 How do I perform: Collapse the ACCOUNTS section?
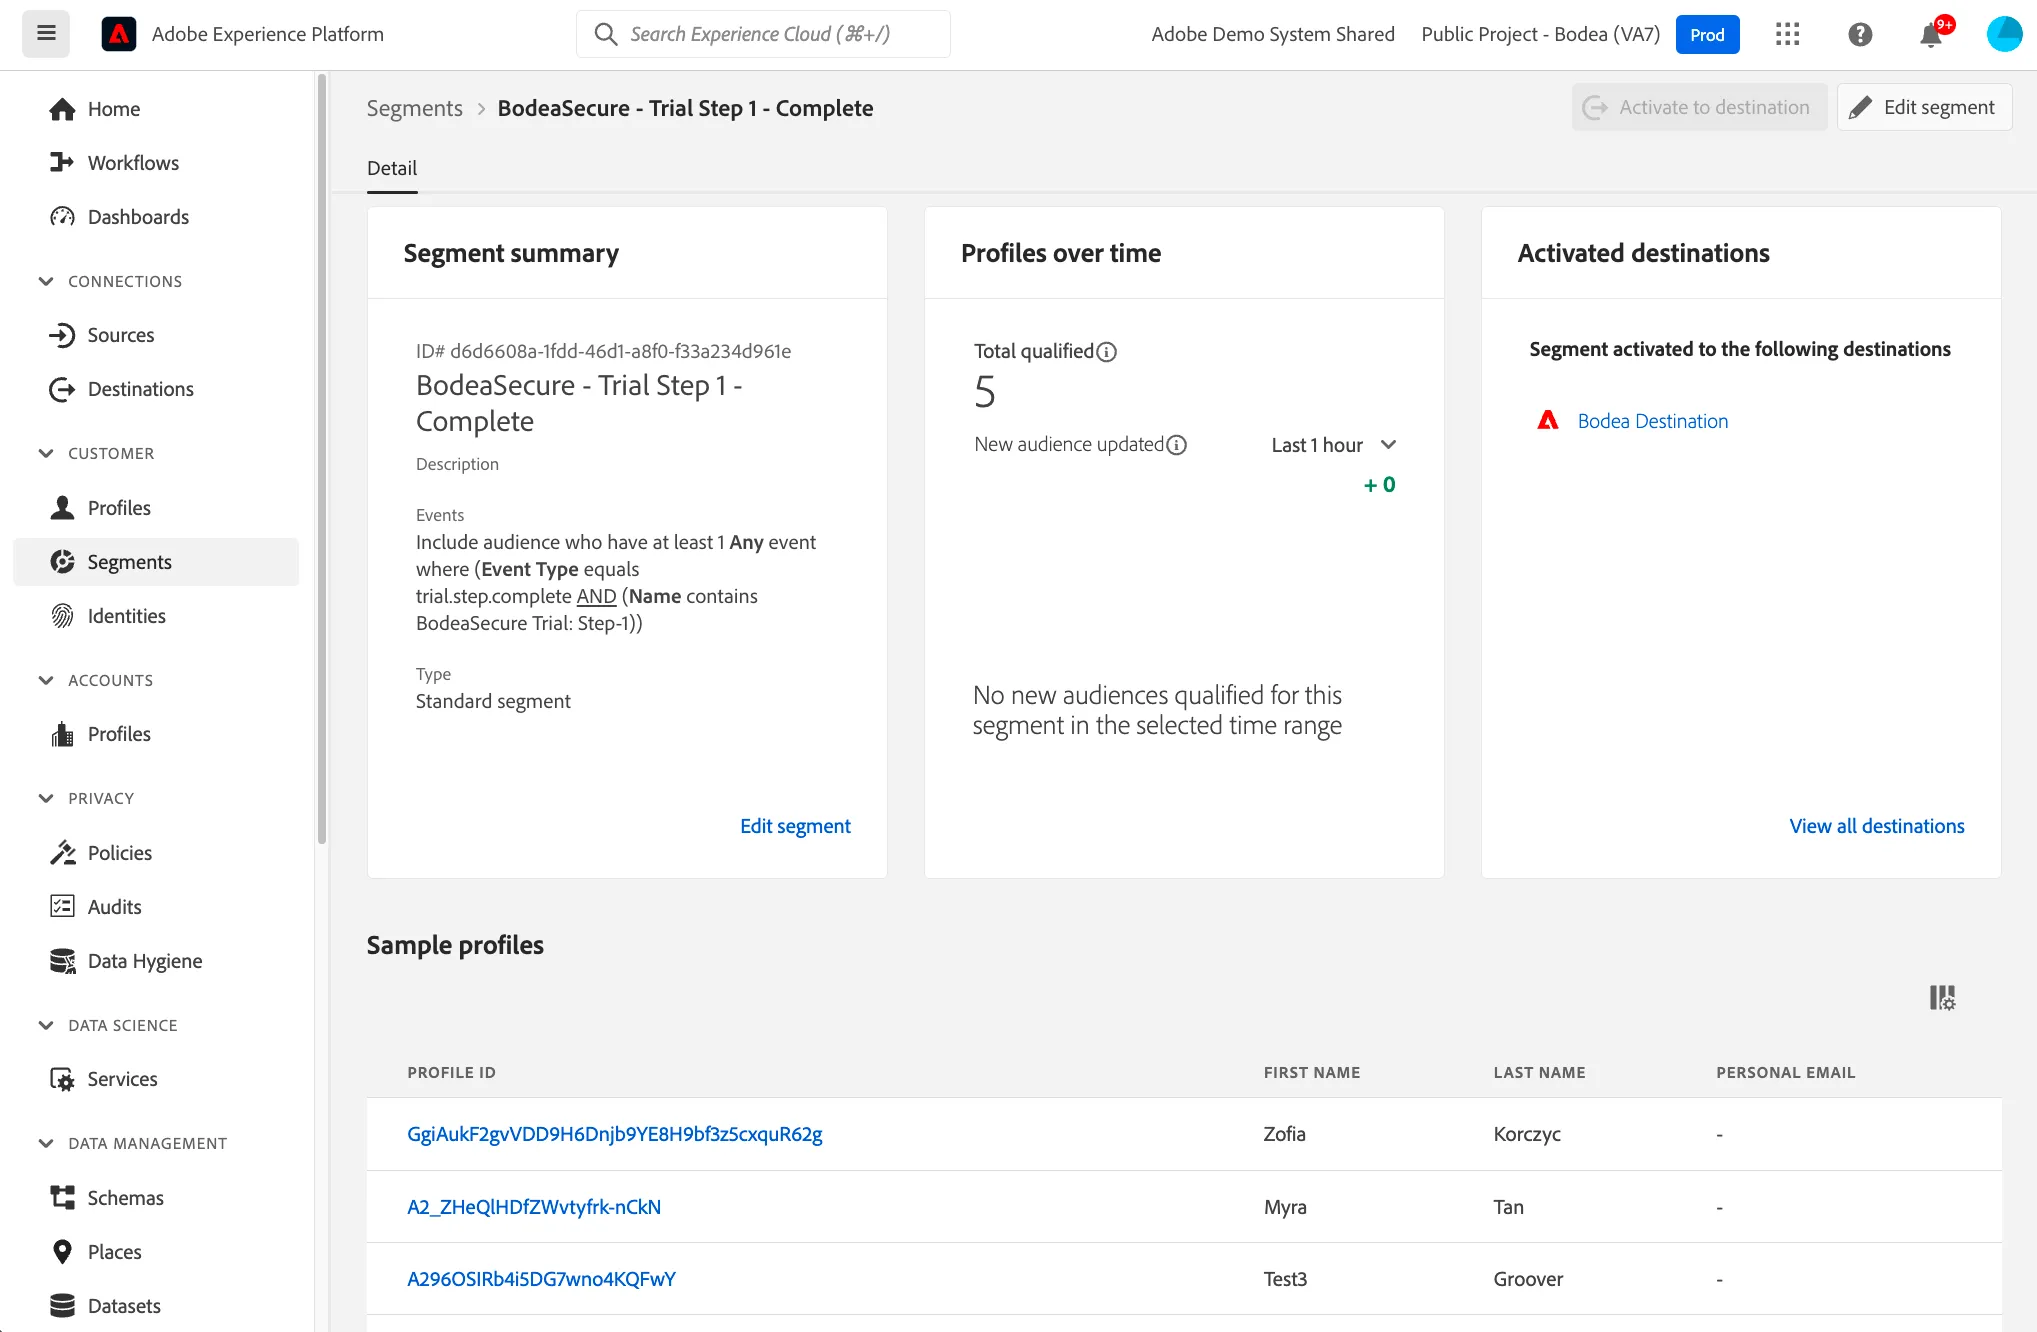coord(96,680)
